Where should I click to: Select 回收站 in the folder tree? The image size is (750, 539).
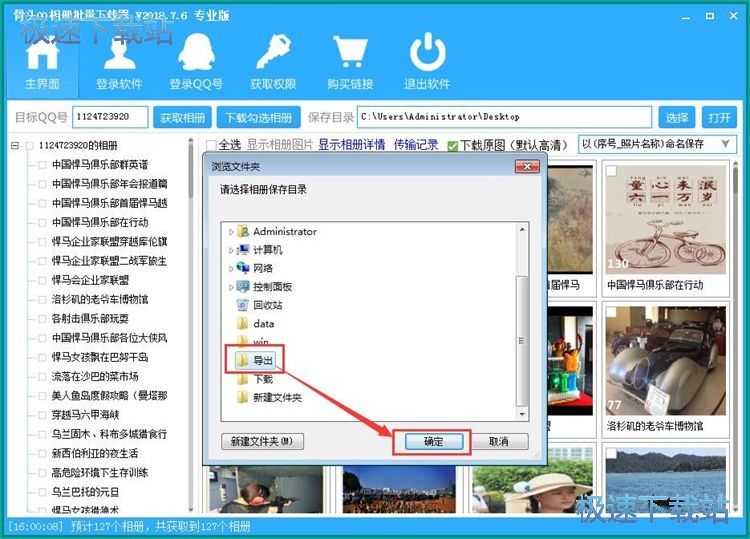coord(267,305)
